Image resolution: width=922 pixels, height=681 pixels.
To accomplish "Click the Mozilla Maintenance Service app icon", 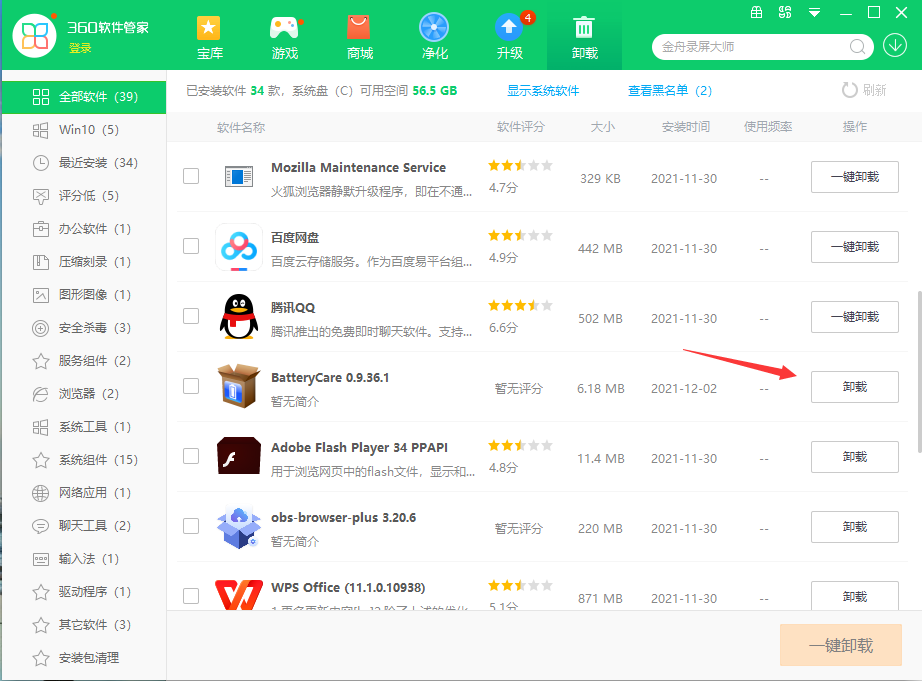I will pyautogui.click(x=239, y=176).
